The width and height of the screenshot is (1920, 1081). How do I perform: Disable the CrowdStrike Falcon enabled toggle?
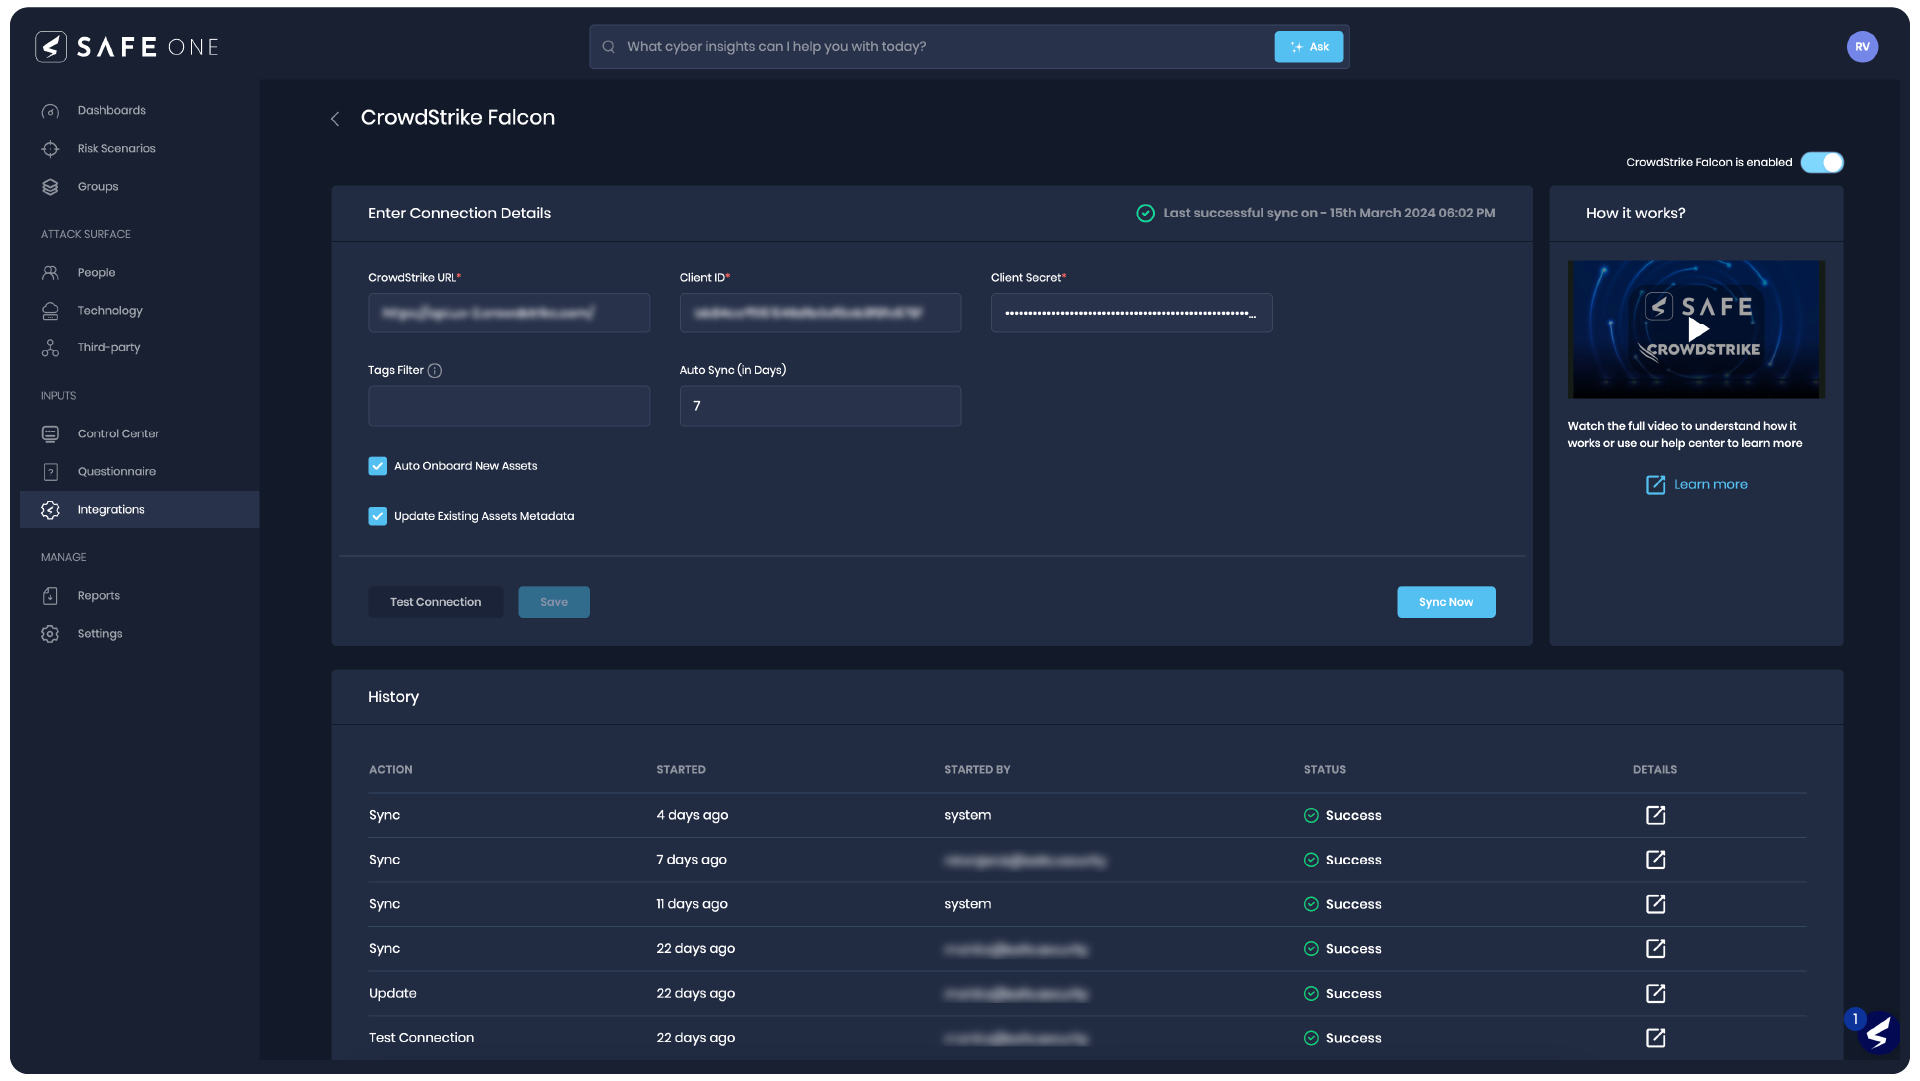[1822, 162]
